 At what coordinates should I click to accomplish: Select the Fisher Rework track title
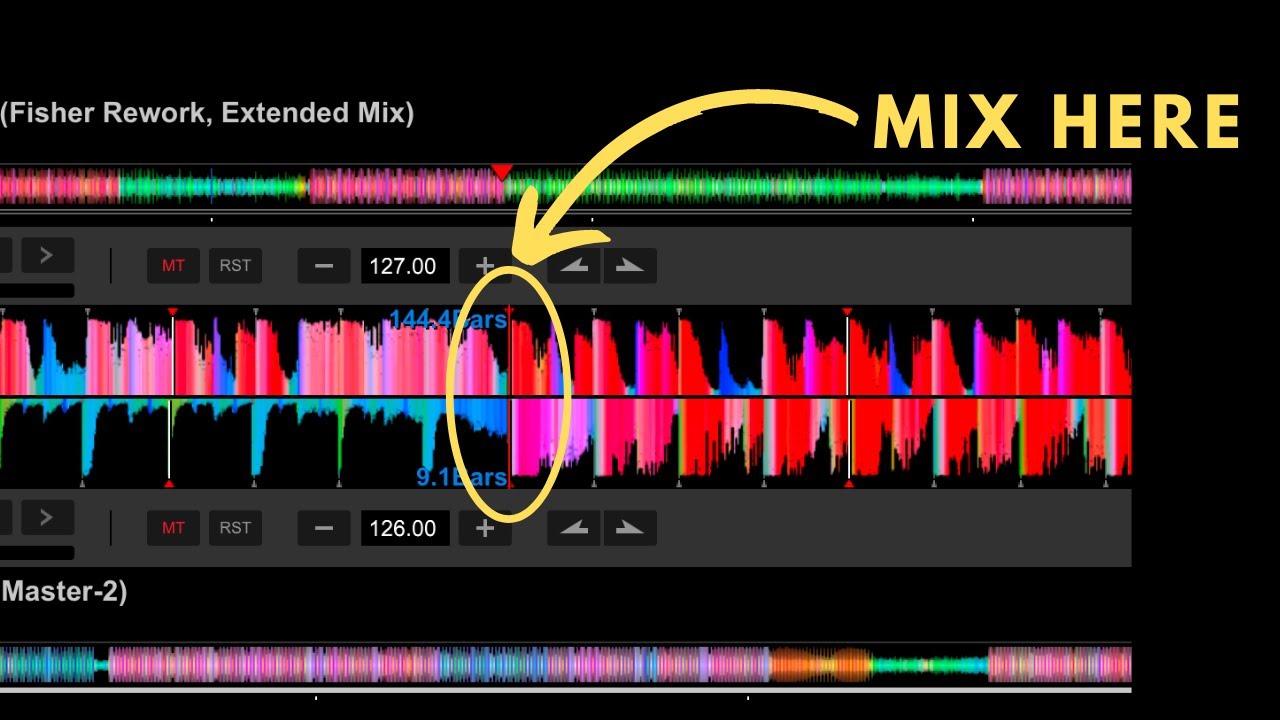pos(207,113)
